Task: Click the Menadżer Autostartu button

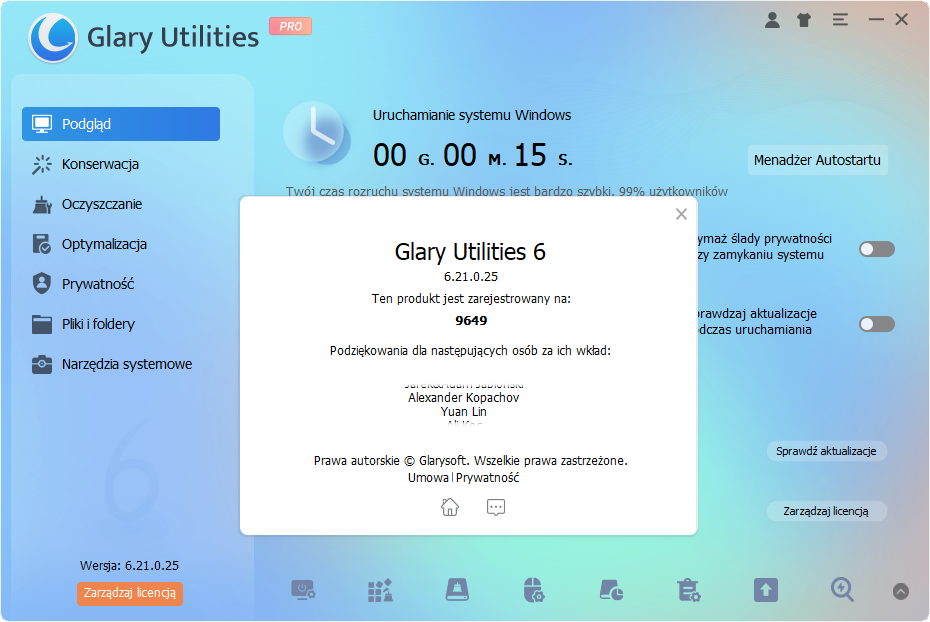Action: 817,160
